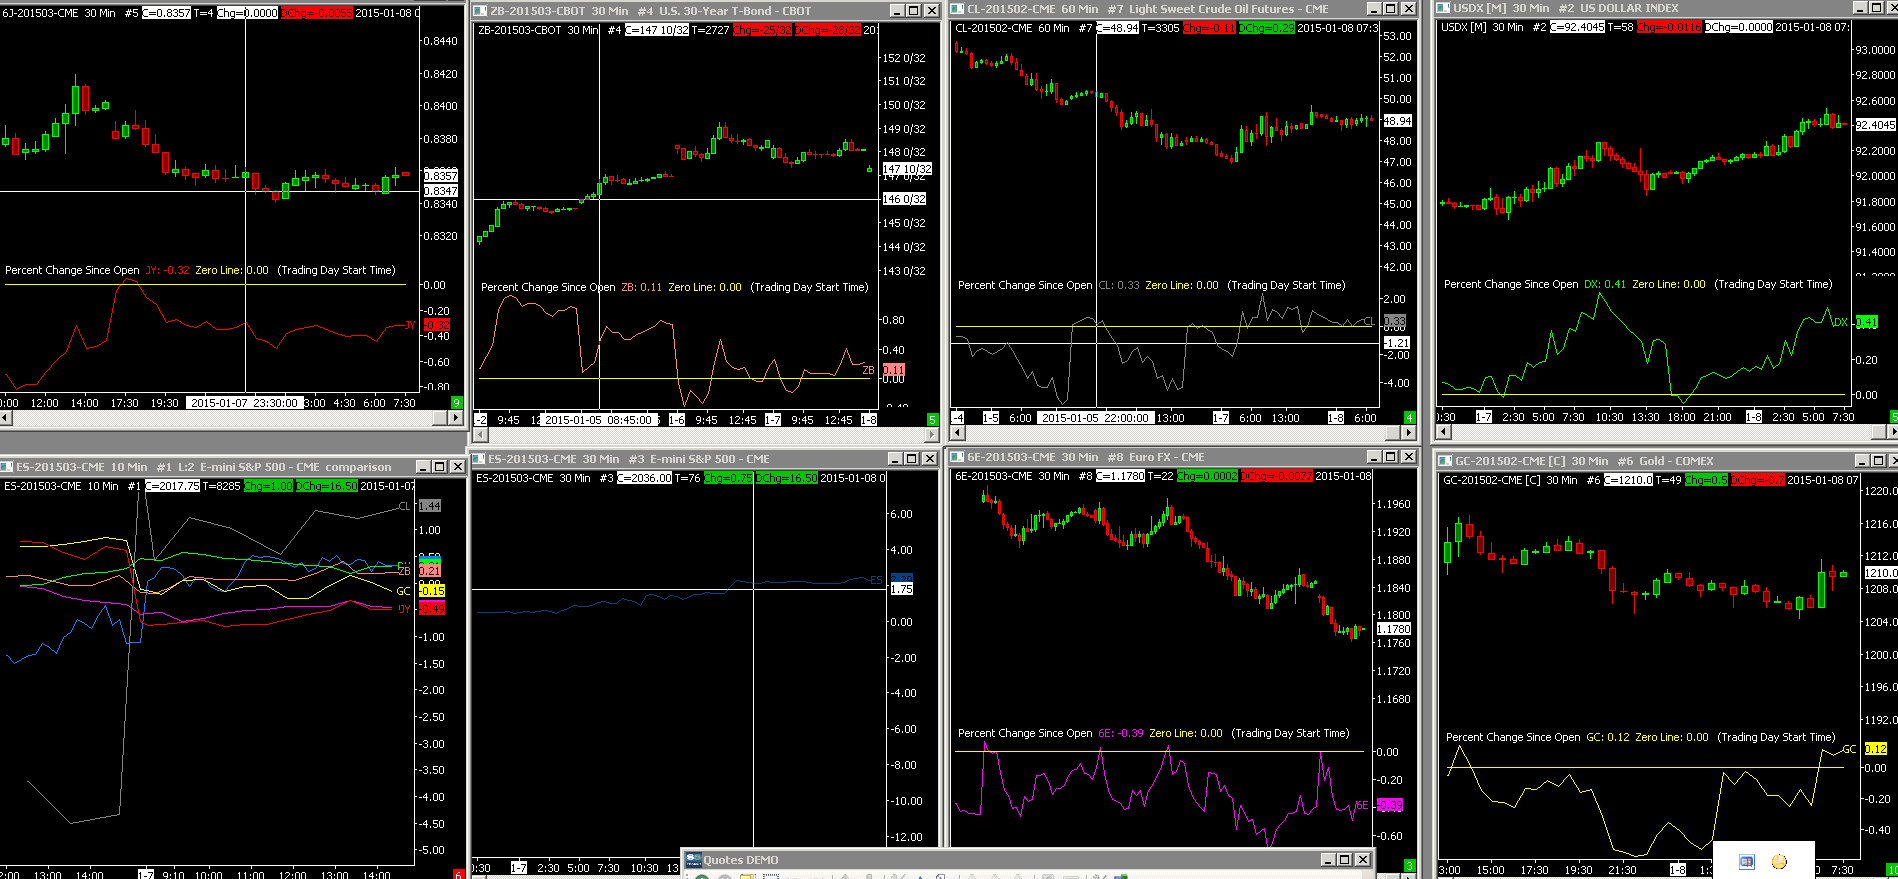Click the '2015-01-05 22:00:00' time label
The image size is (1898, 879).
coord(1095,418)
